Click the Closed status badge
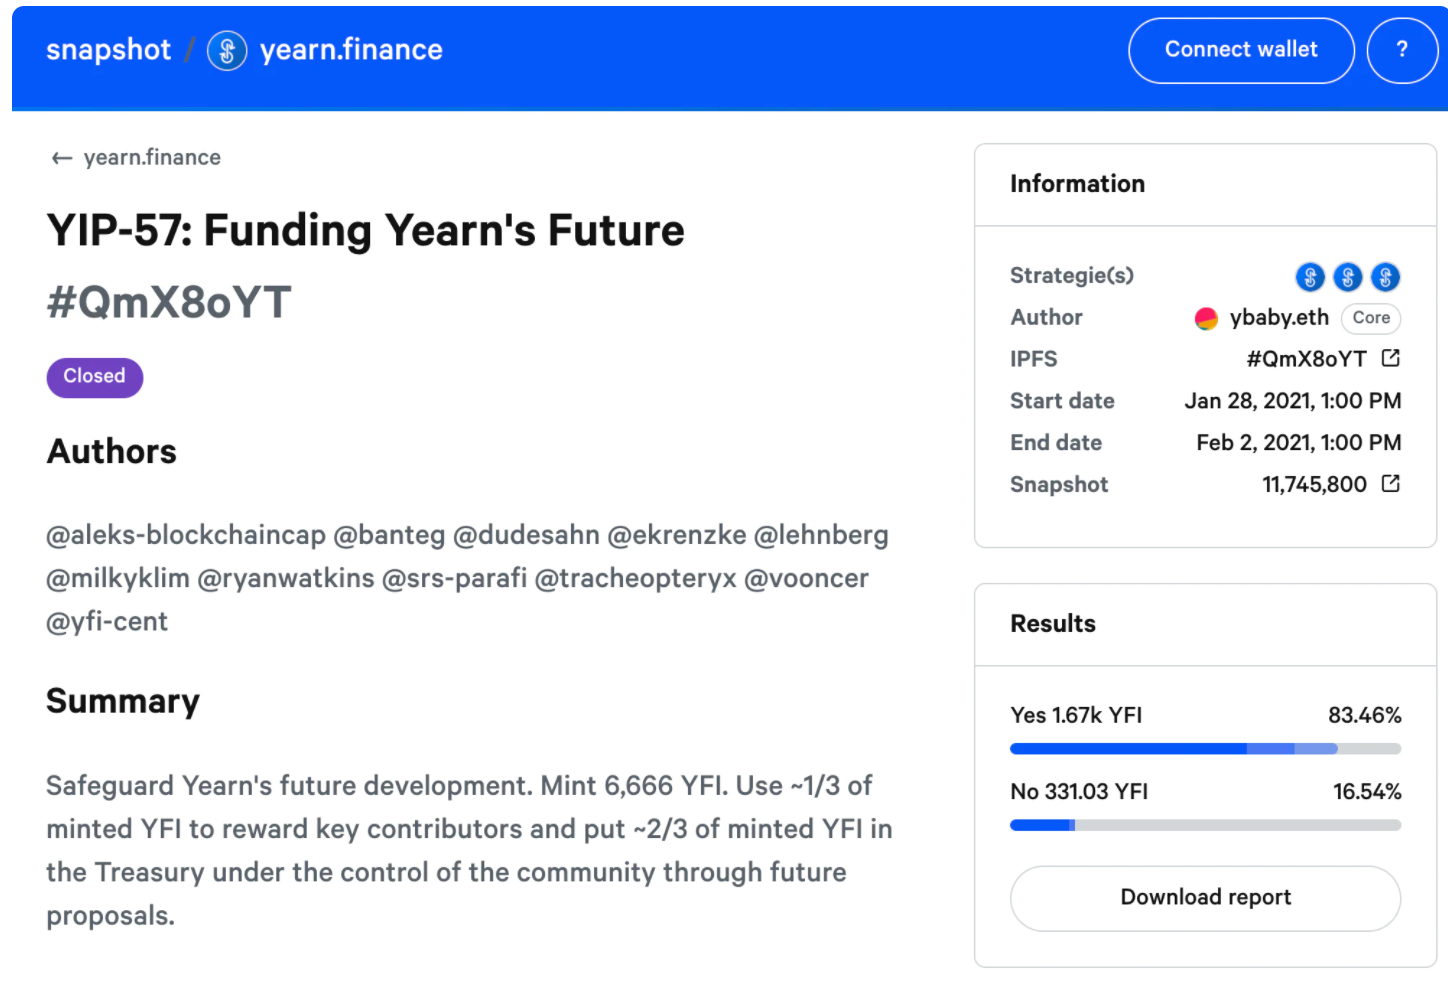Image resolution: width=1448 pixels, height=998 pixels. coord(95,377)
